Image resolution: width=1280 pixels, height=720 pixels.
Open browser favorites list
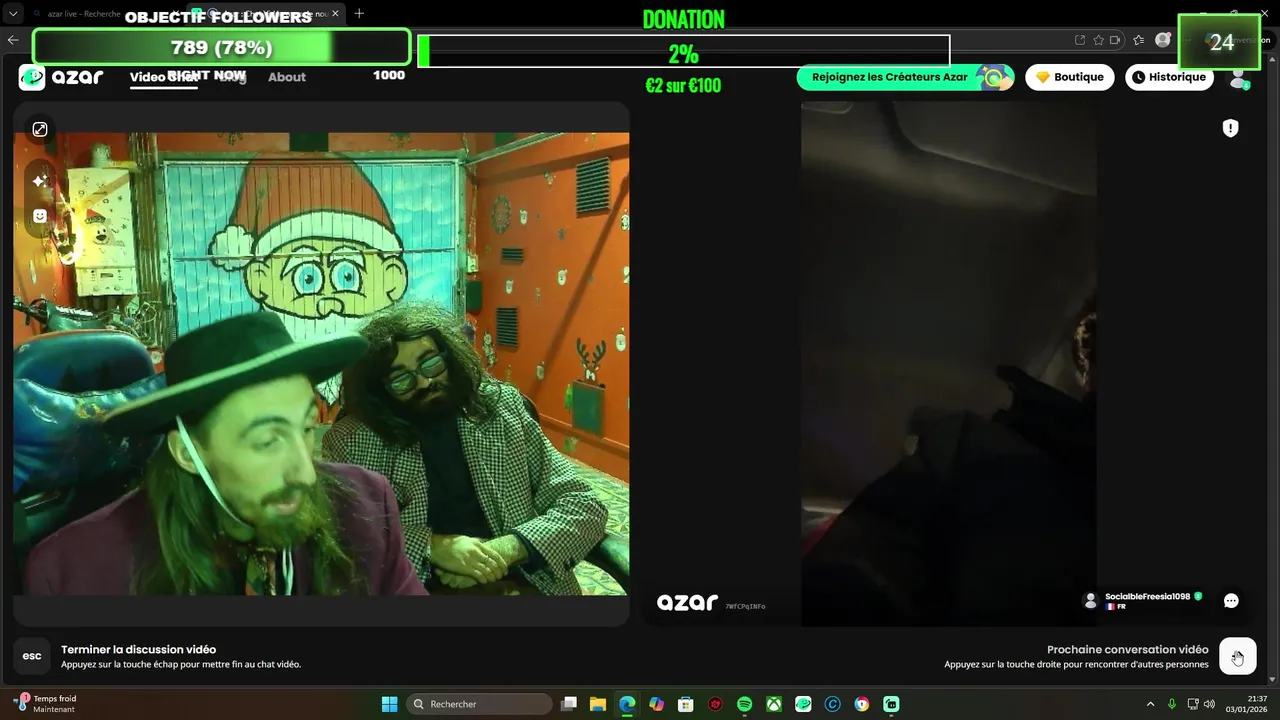(x=1139, y=40)
